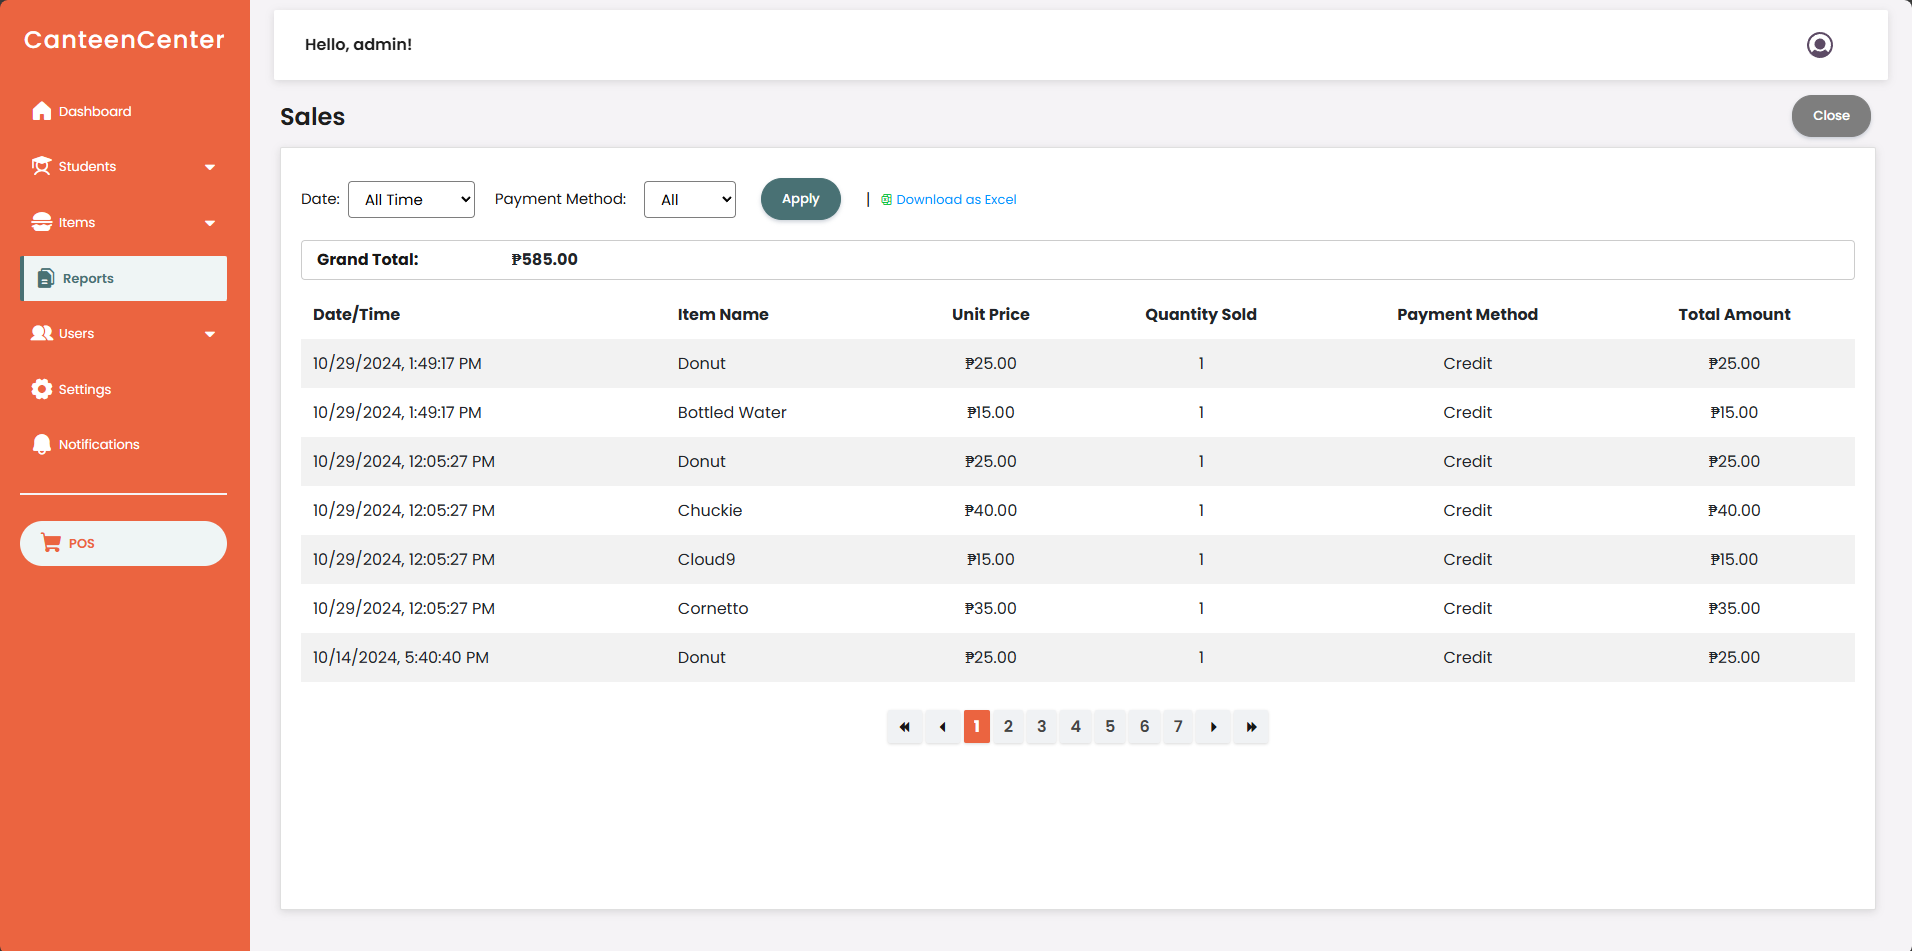Image resolution: width=1912 pixels, height=951 pixels.
Task: Open the Date filter dropdown
Action: (x=411, y=199)
